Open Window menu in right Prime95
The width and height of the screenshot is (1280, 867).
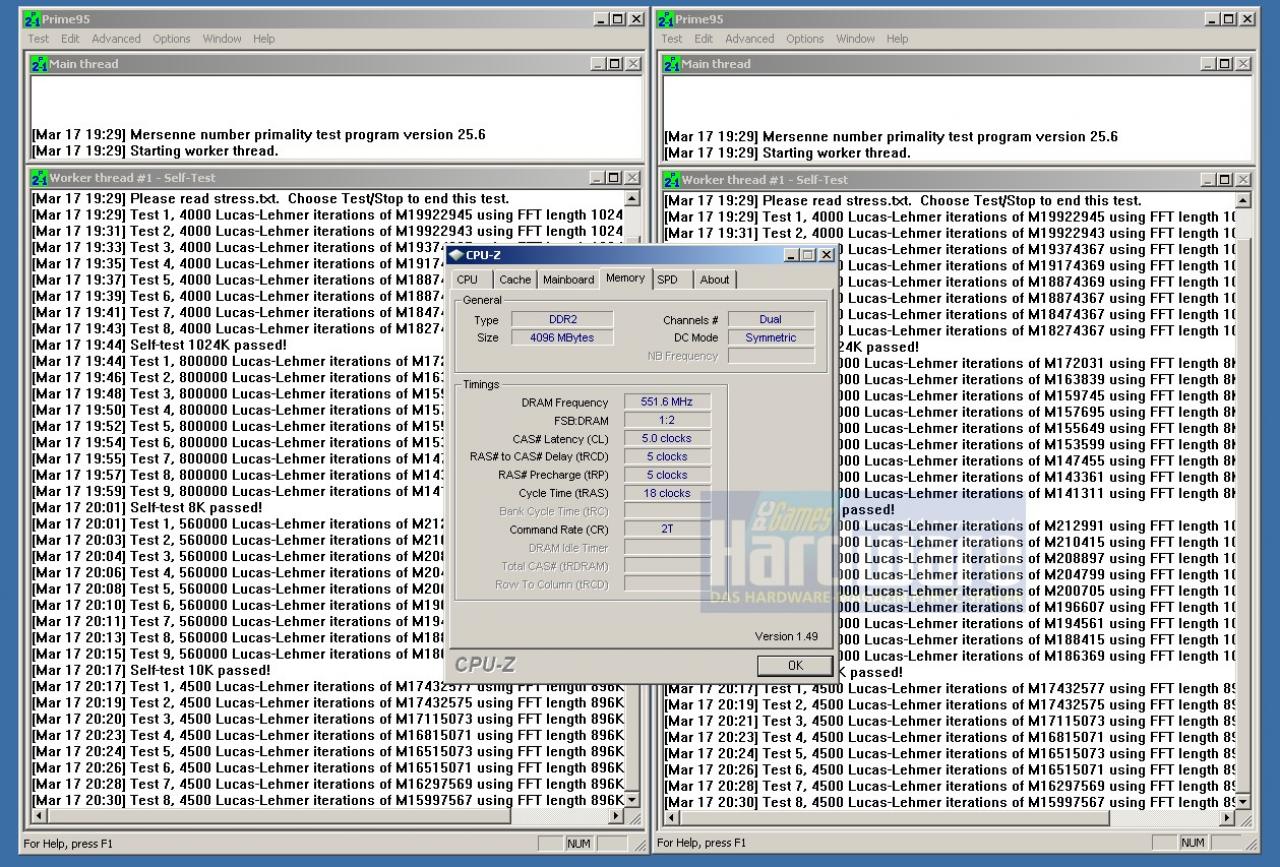(855, 39)
